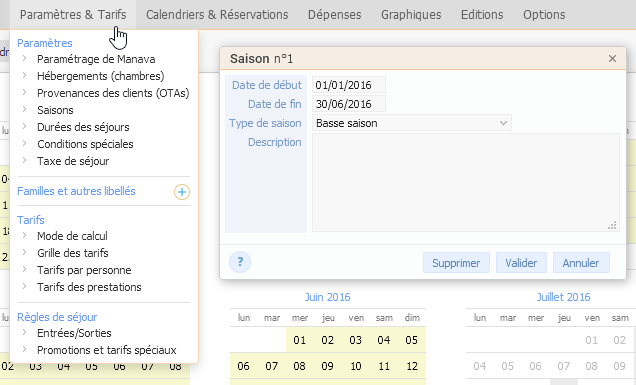
Task: Click the Annuler button
Action: click(581, 263)
